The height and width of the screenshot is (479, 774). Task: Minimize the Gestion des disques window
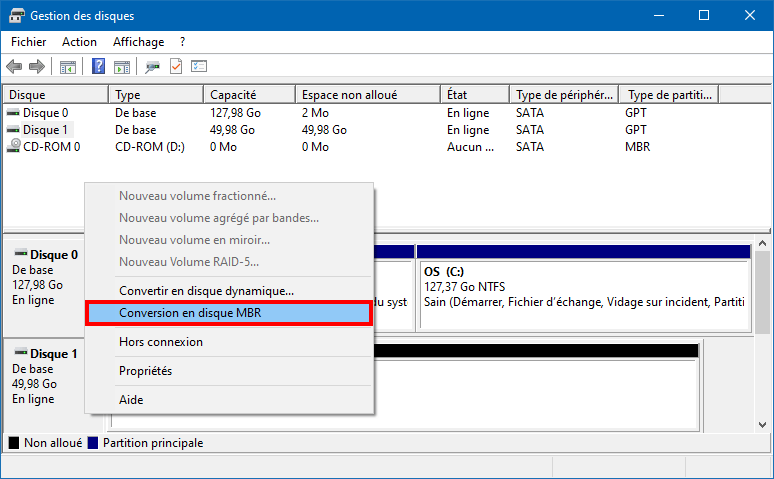pos(658,15)
